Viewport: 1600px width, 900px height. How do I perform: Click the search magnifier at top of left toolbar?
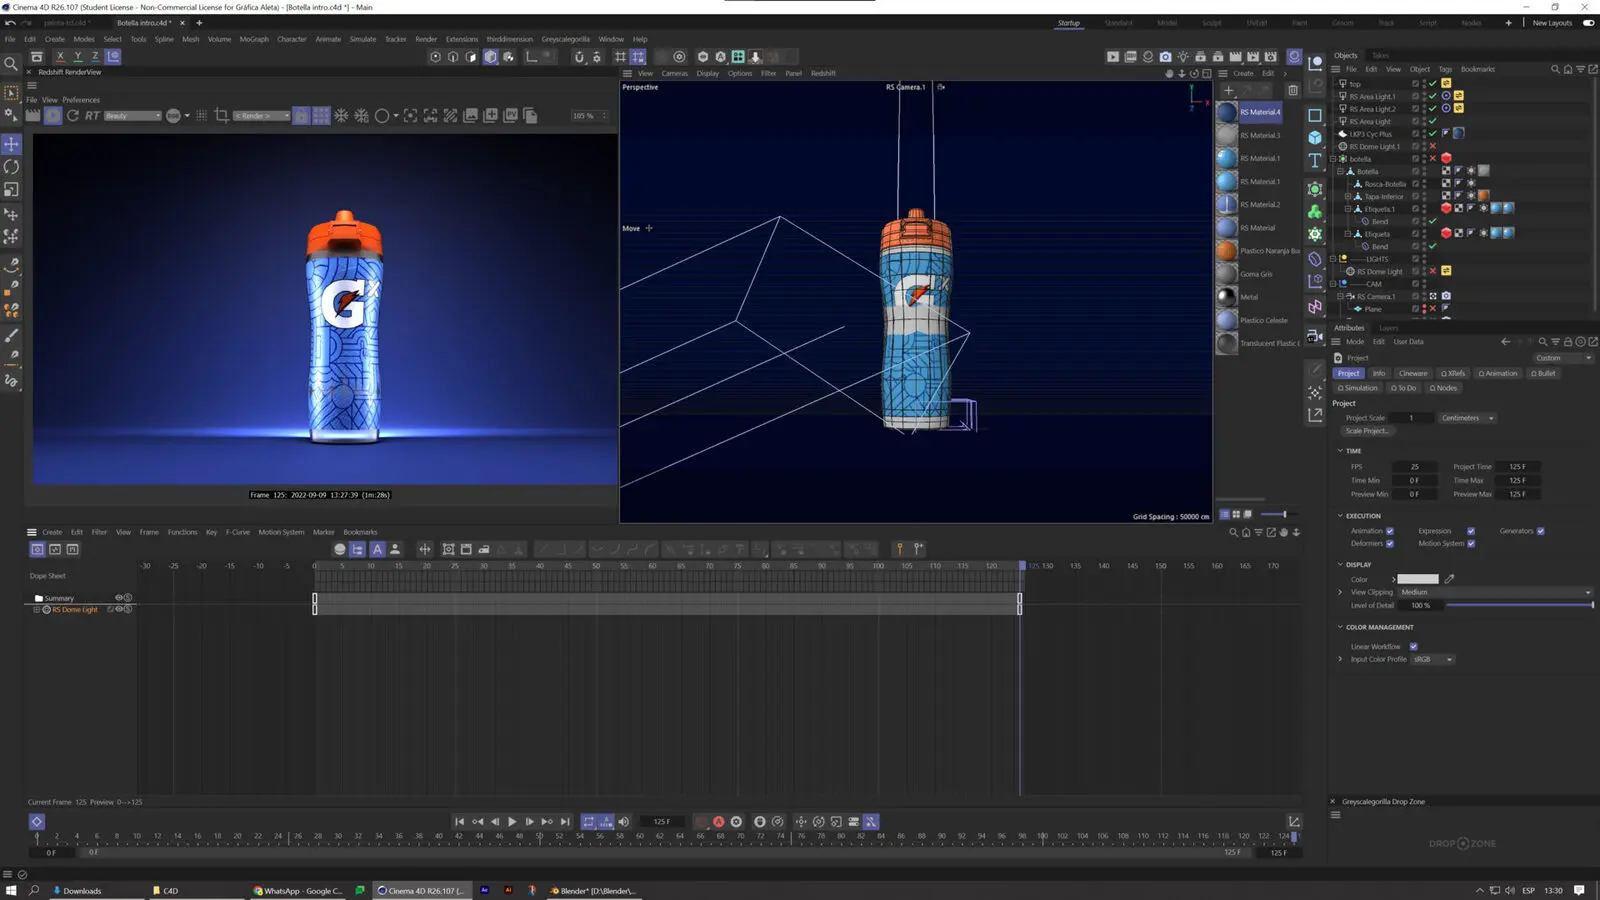coord(11,64)
